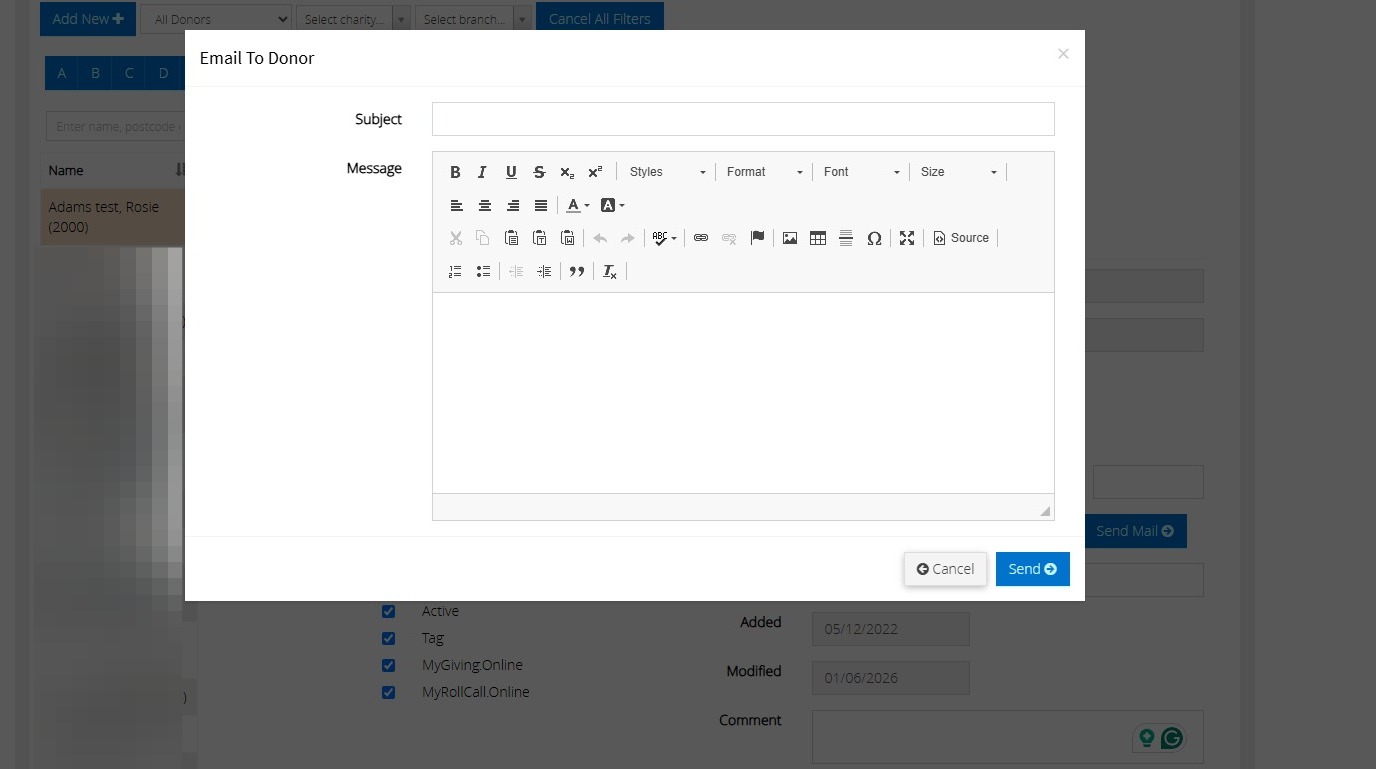Toggle subscript formatting
Screen dimensions: 1376x769
567,172
